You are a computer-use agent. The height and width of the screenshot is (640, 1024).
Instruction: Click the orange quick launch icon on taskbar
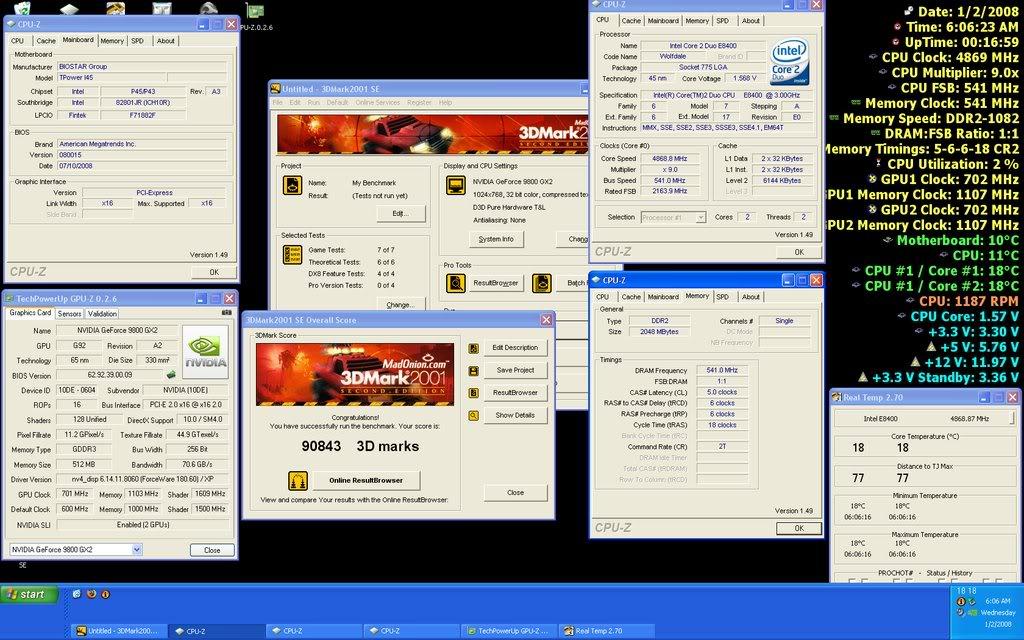coord(105,594)
